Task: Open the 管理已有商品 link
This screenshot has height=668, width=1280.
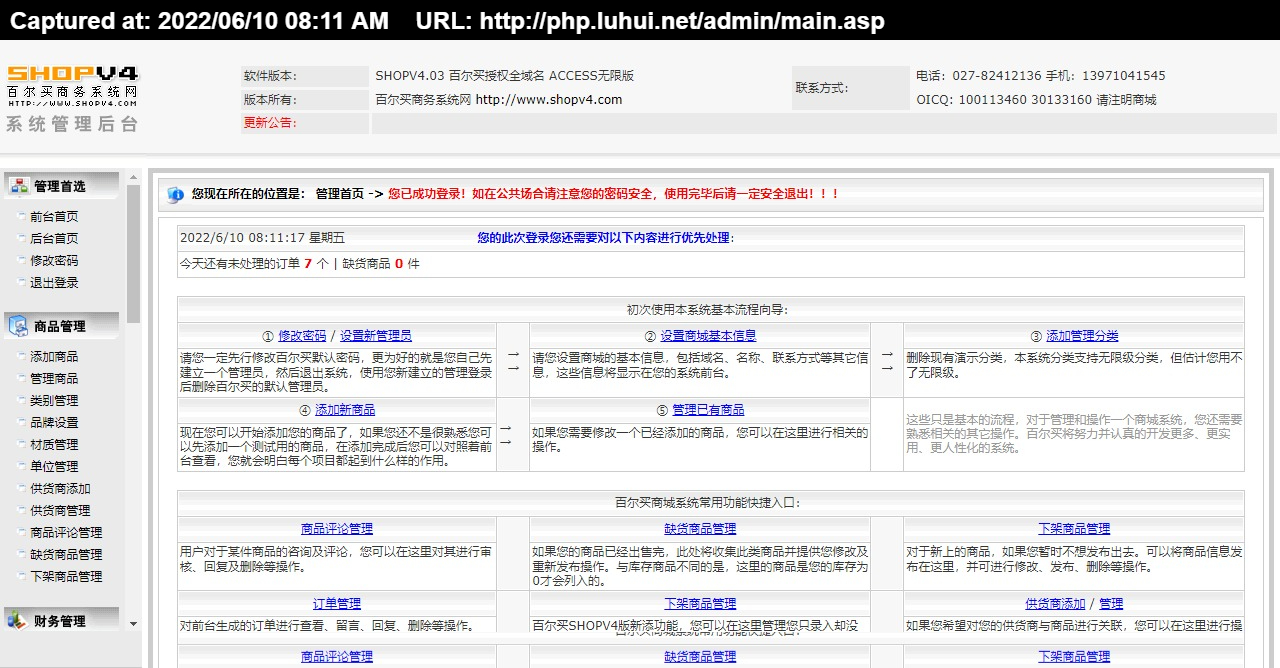Action: (x=708, y=409)
